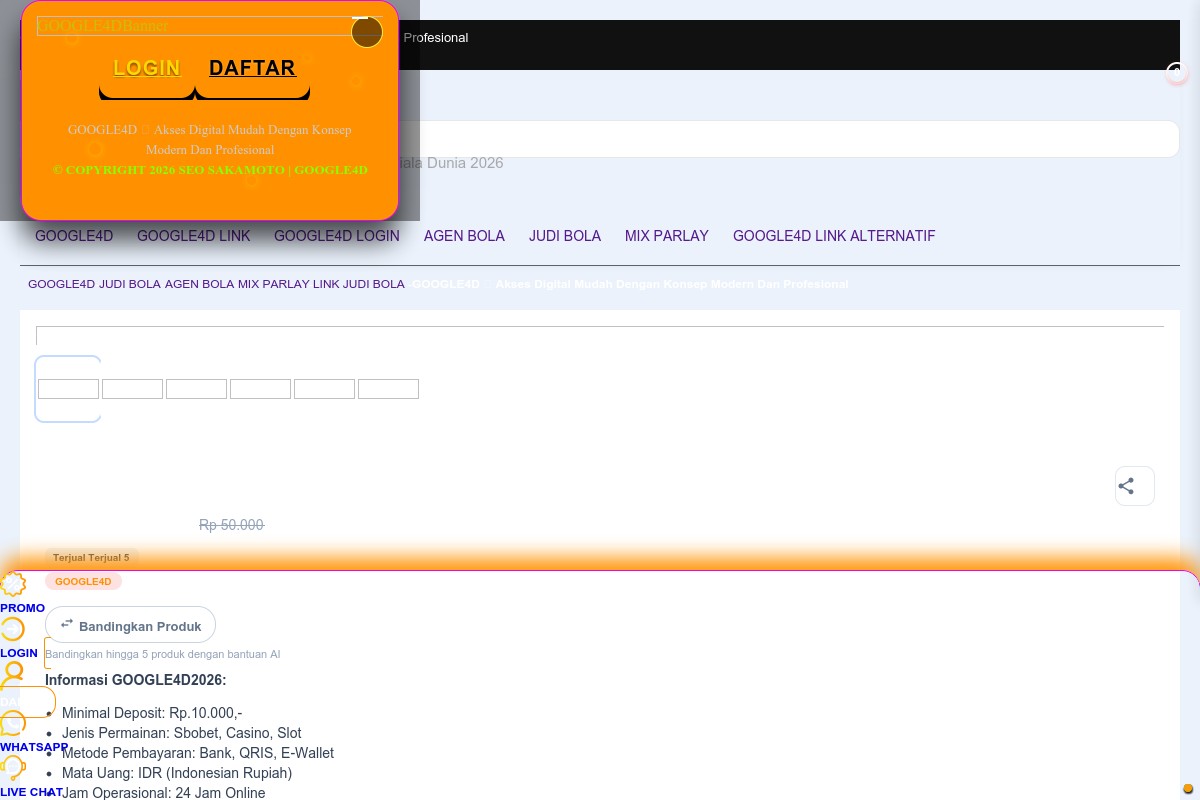Viewport: 1200px width, 800px height.
Task: Click the WHATSAPP sidebar label
Action: pos(34,747)
